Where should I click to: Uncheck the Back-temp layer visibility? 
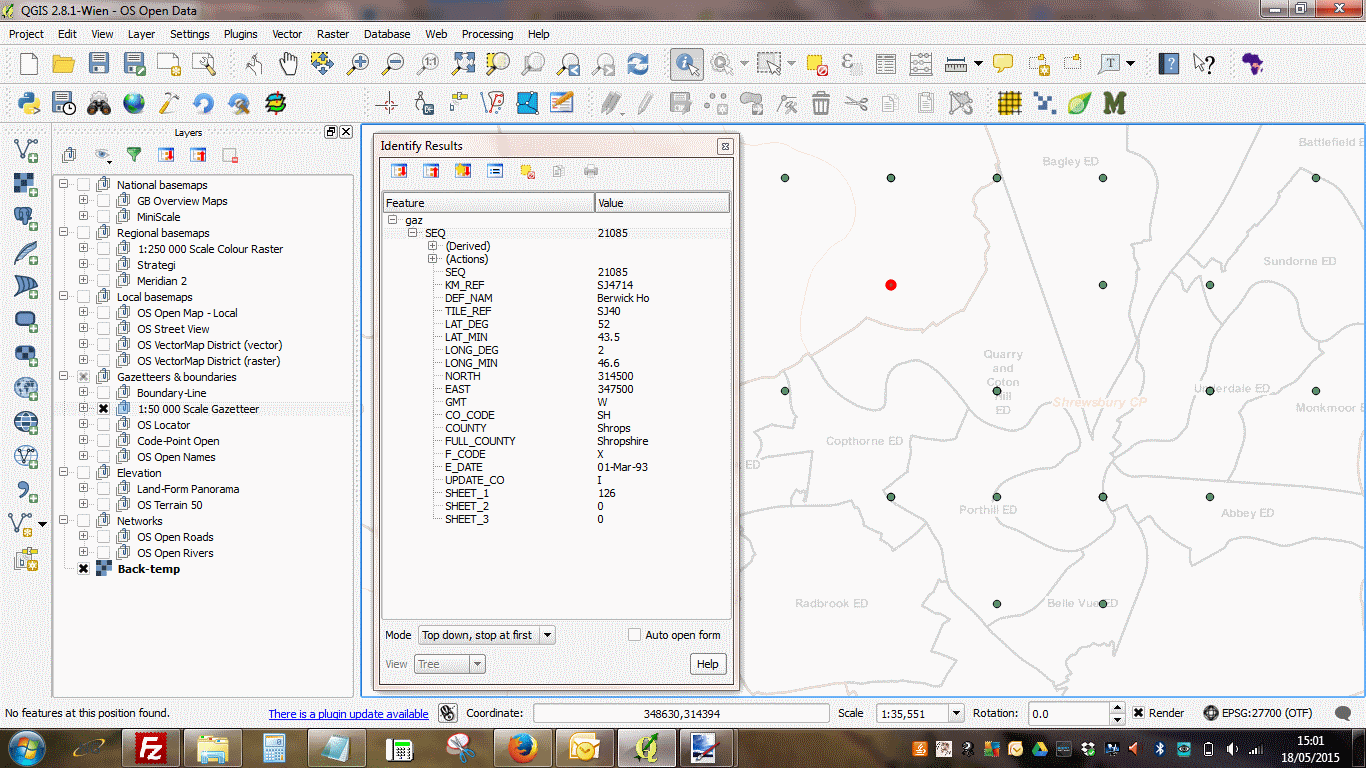pos(83,569)
